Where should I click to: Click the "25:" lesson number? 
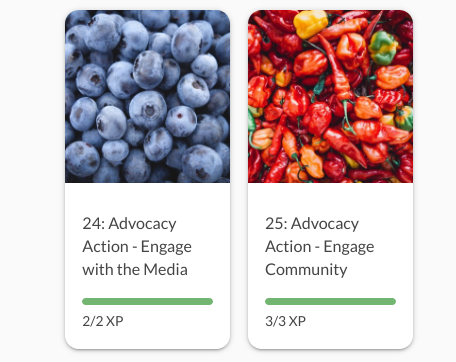[276, 224]
